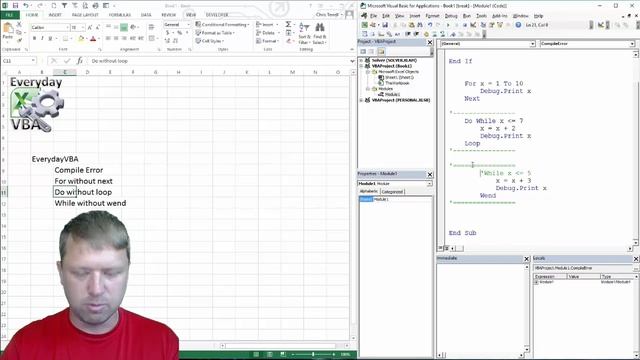This screenshot has height=360, width=640.
Task: Switch to Normal view in Excel status bar
Action: (x=256, y=354)
